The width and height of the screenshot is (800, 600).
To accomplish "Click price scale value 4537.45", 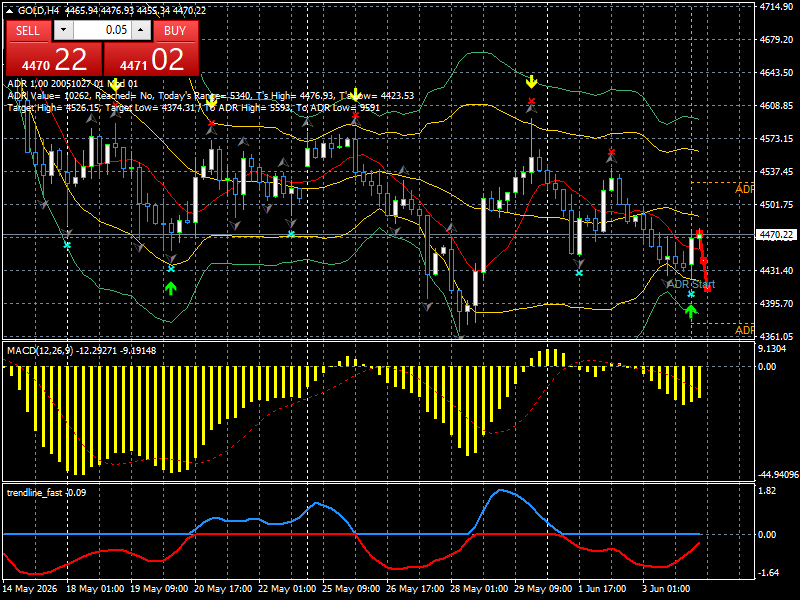I will pyautogui.click(x=777, y=171).
